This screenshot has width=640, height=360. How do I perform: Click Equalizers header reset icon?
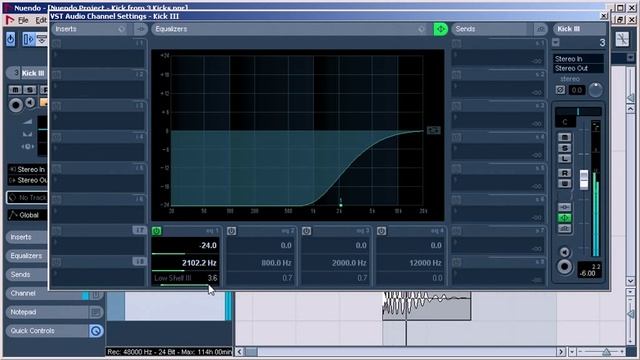(x=421, y=29)
